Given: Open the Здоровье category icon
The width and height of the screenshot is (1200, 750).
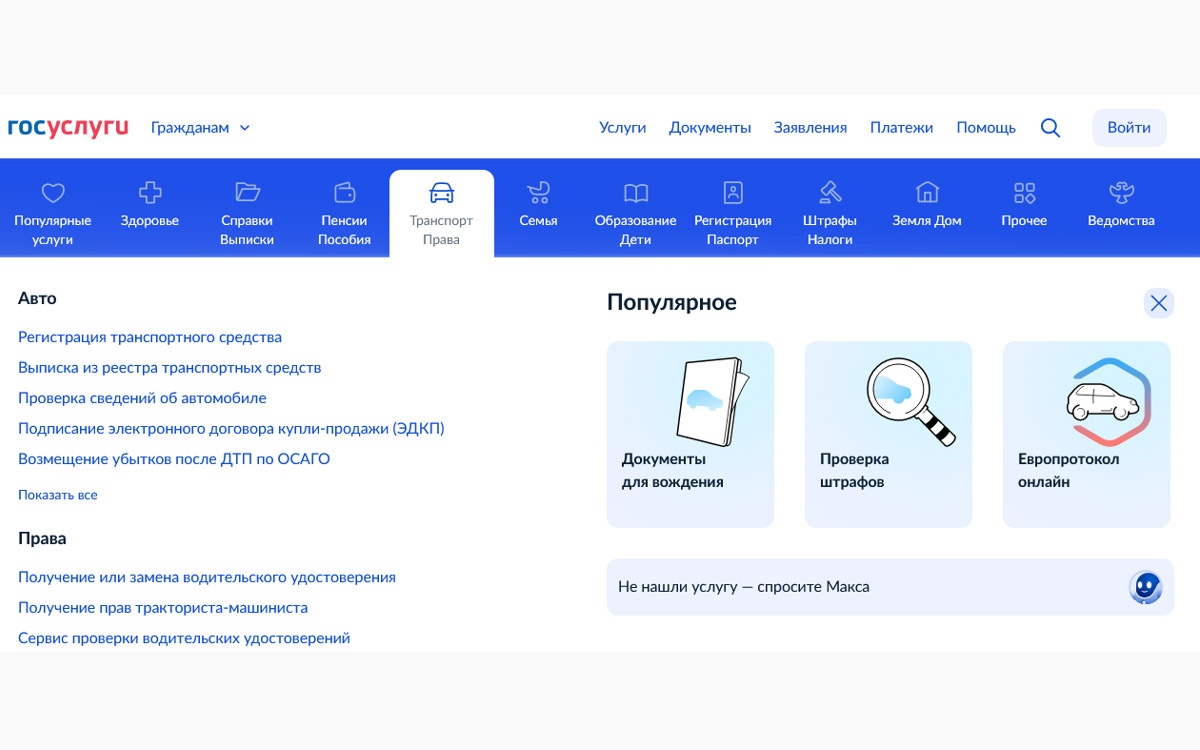Looking at the screenshot, I should 149,192.
